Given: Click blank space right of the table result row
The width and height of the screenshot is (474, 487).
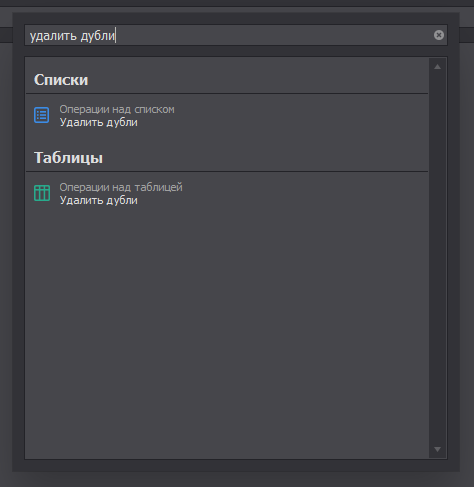Looking at the screenshot, I should (300, 194).
